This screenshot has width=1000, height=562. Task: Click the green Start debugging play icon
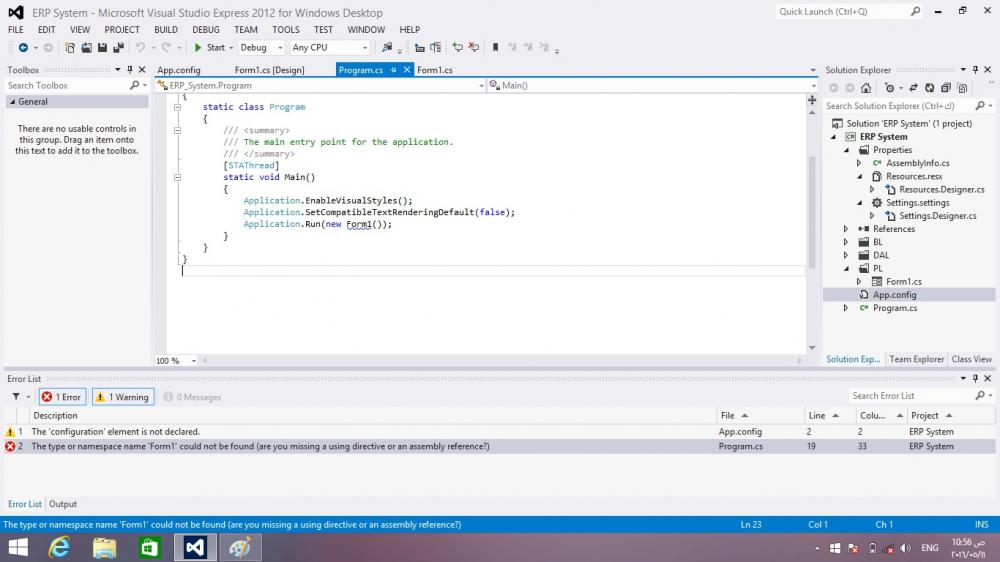(x=198, y=47)
